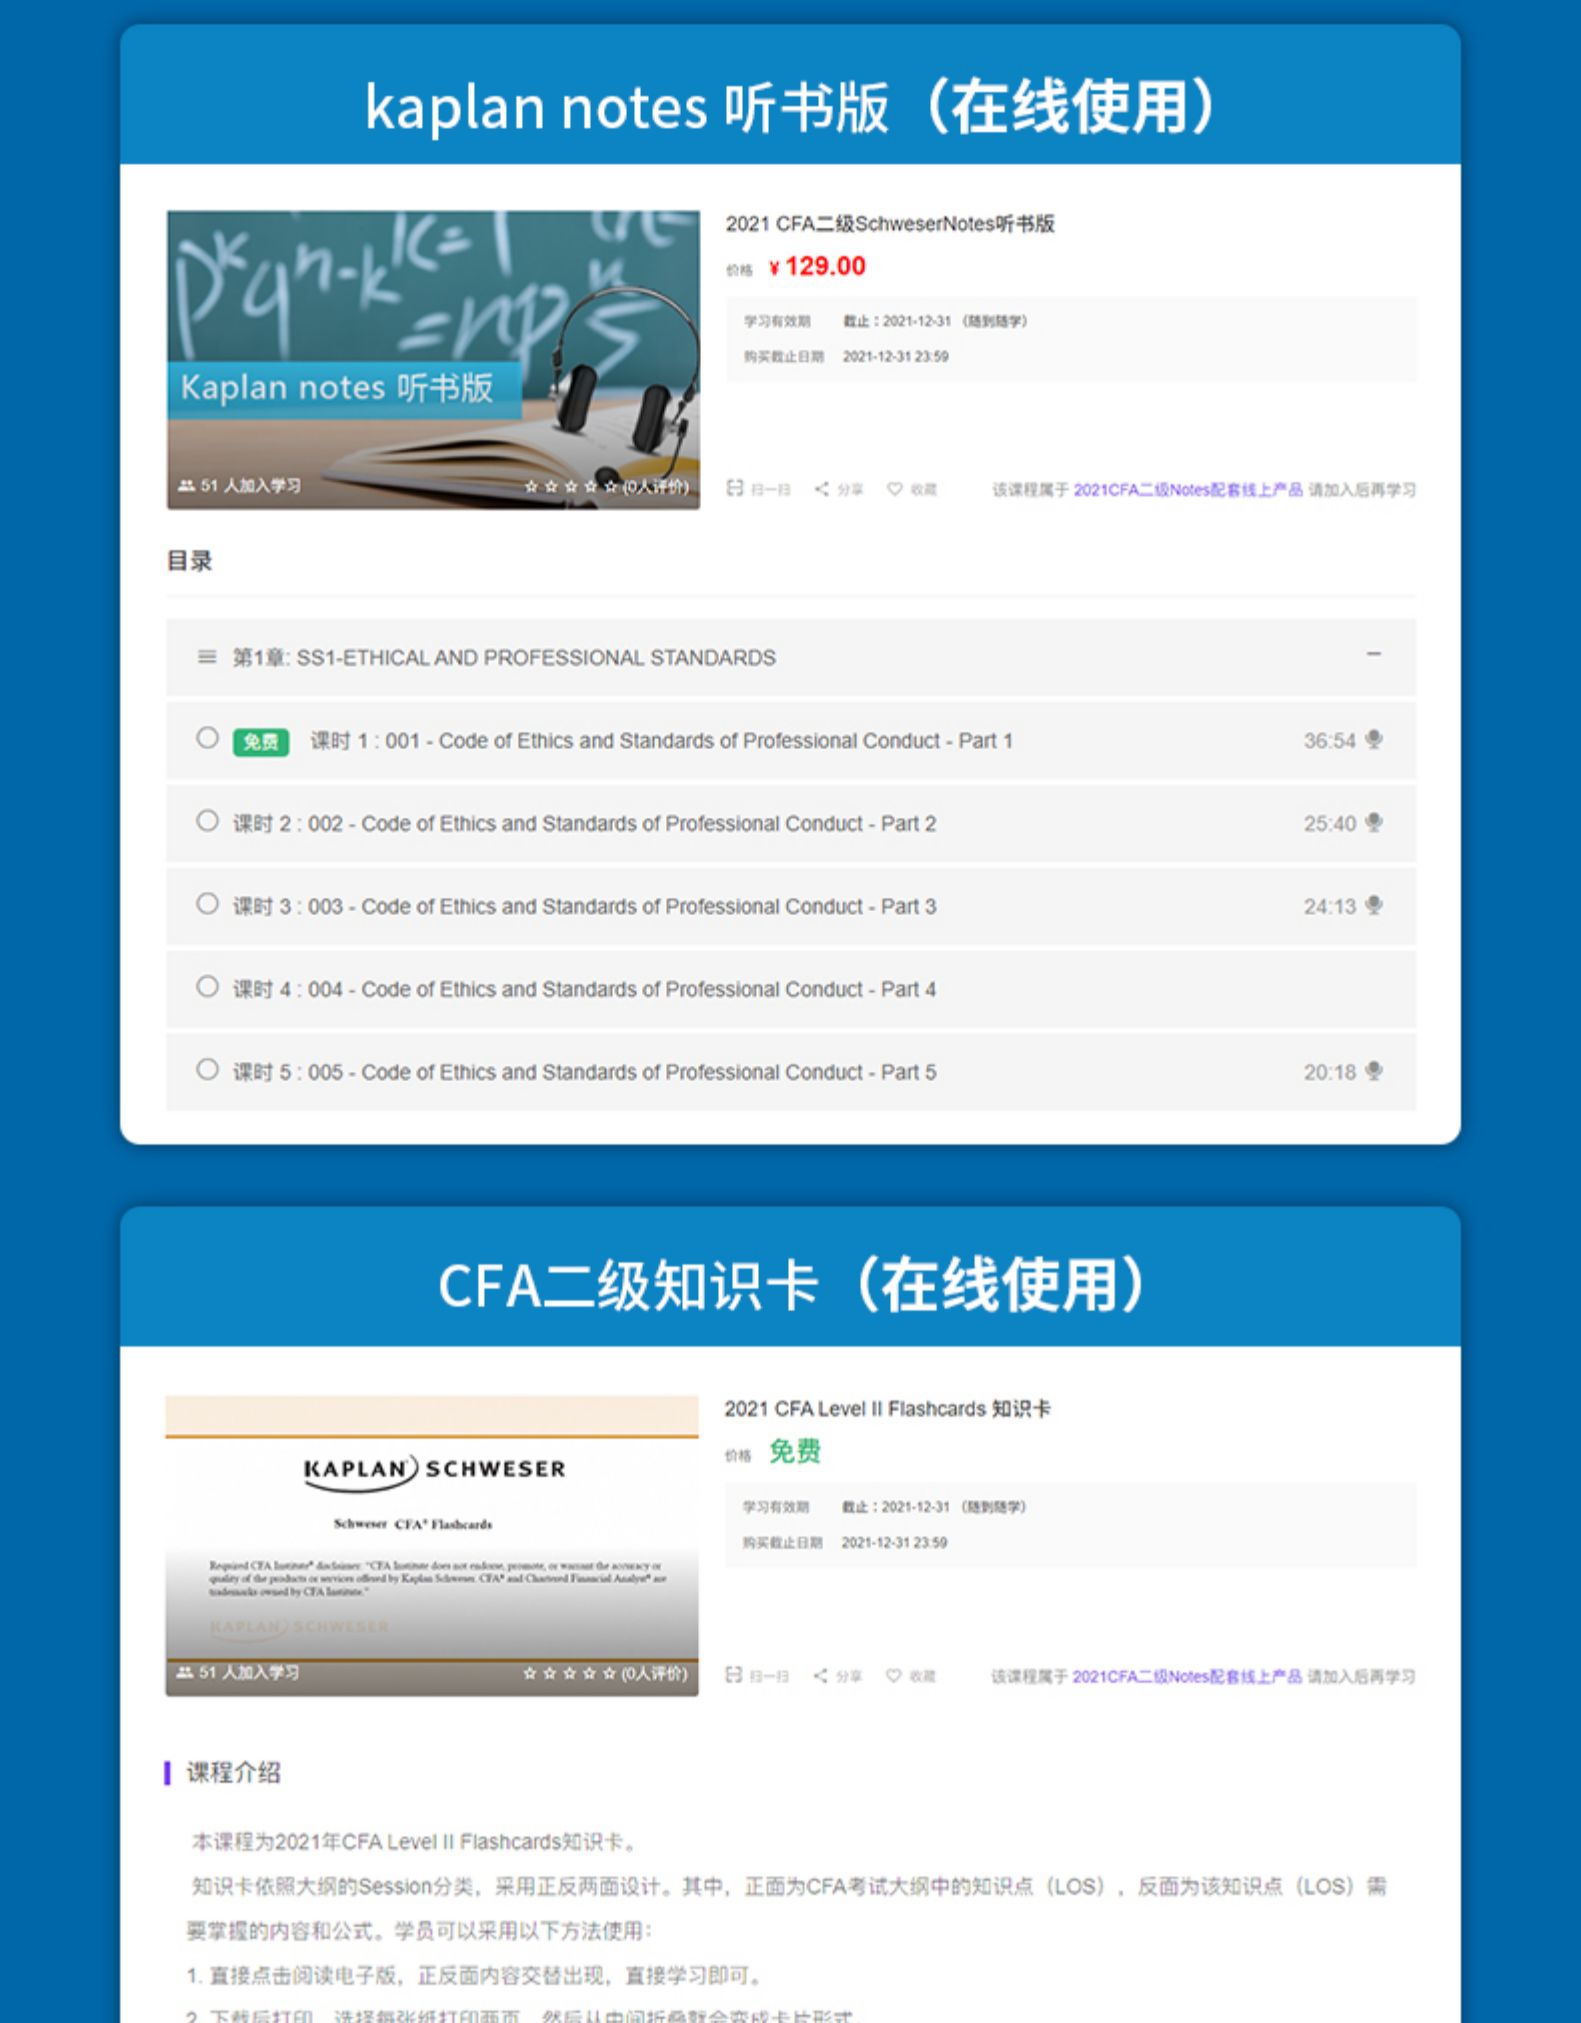Screen dimensions: 1581x2023
Task: Collapse chapter 1 with the minus icon
Action: point(1374,654)
